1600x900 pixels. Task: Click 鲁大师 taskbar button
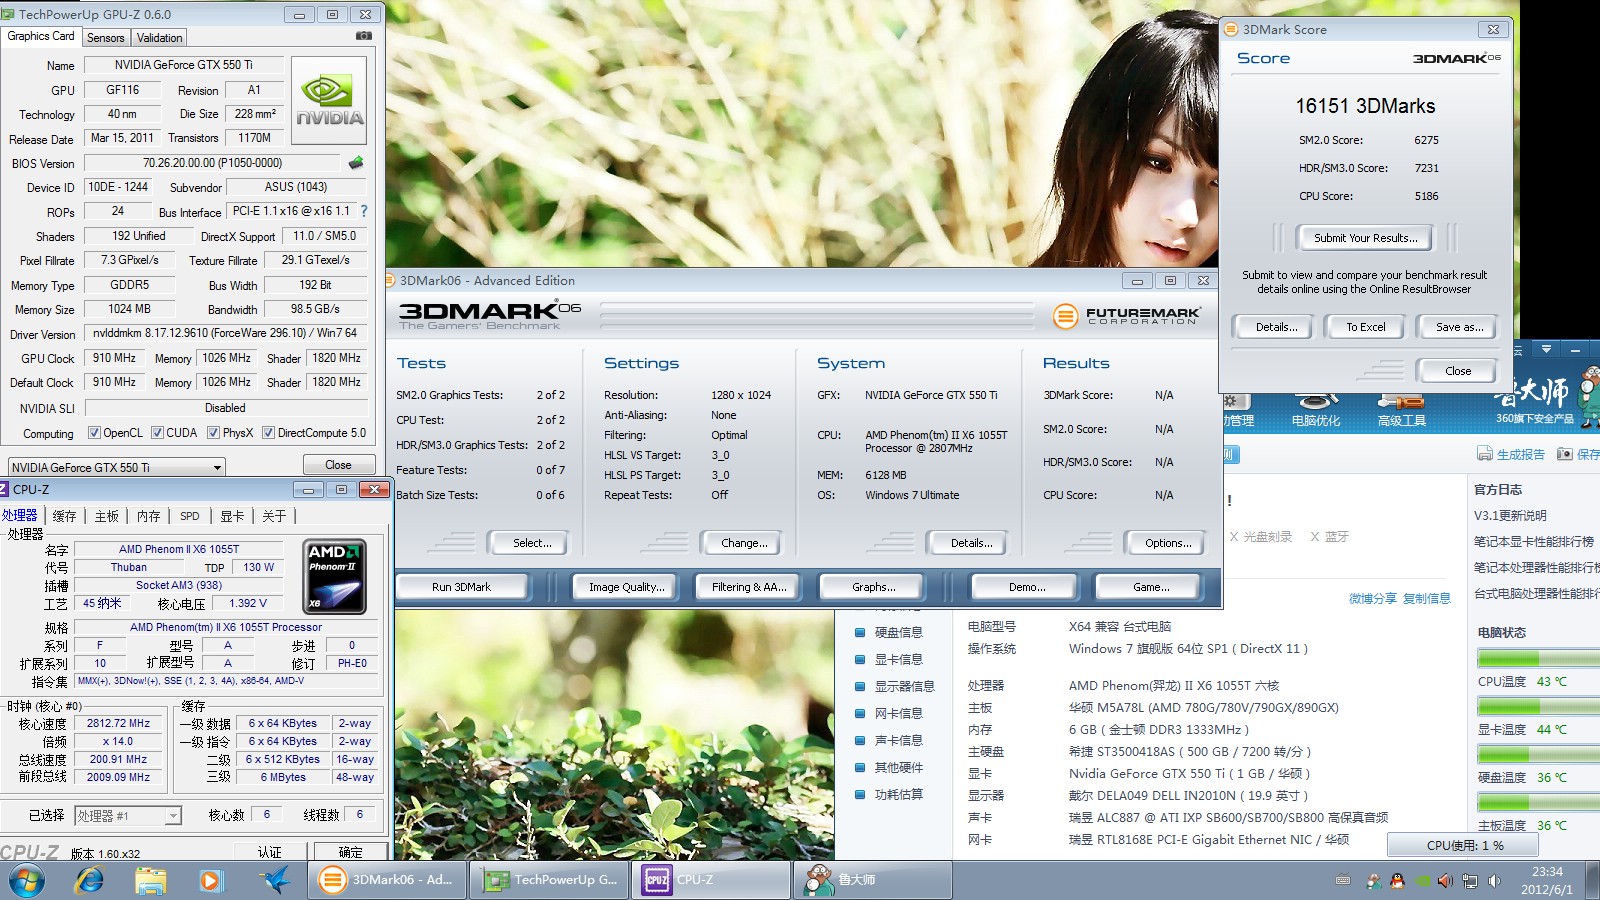point(873,880)
